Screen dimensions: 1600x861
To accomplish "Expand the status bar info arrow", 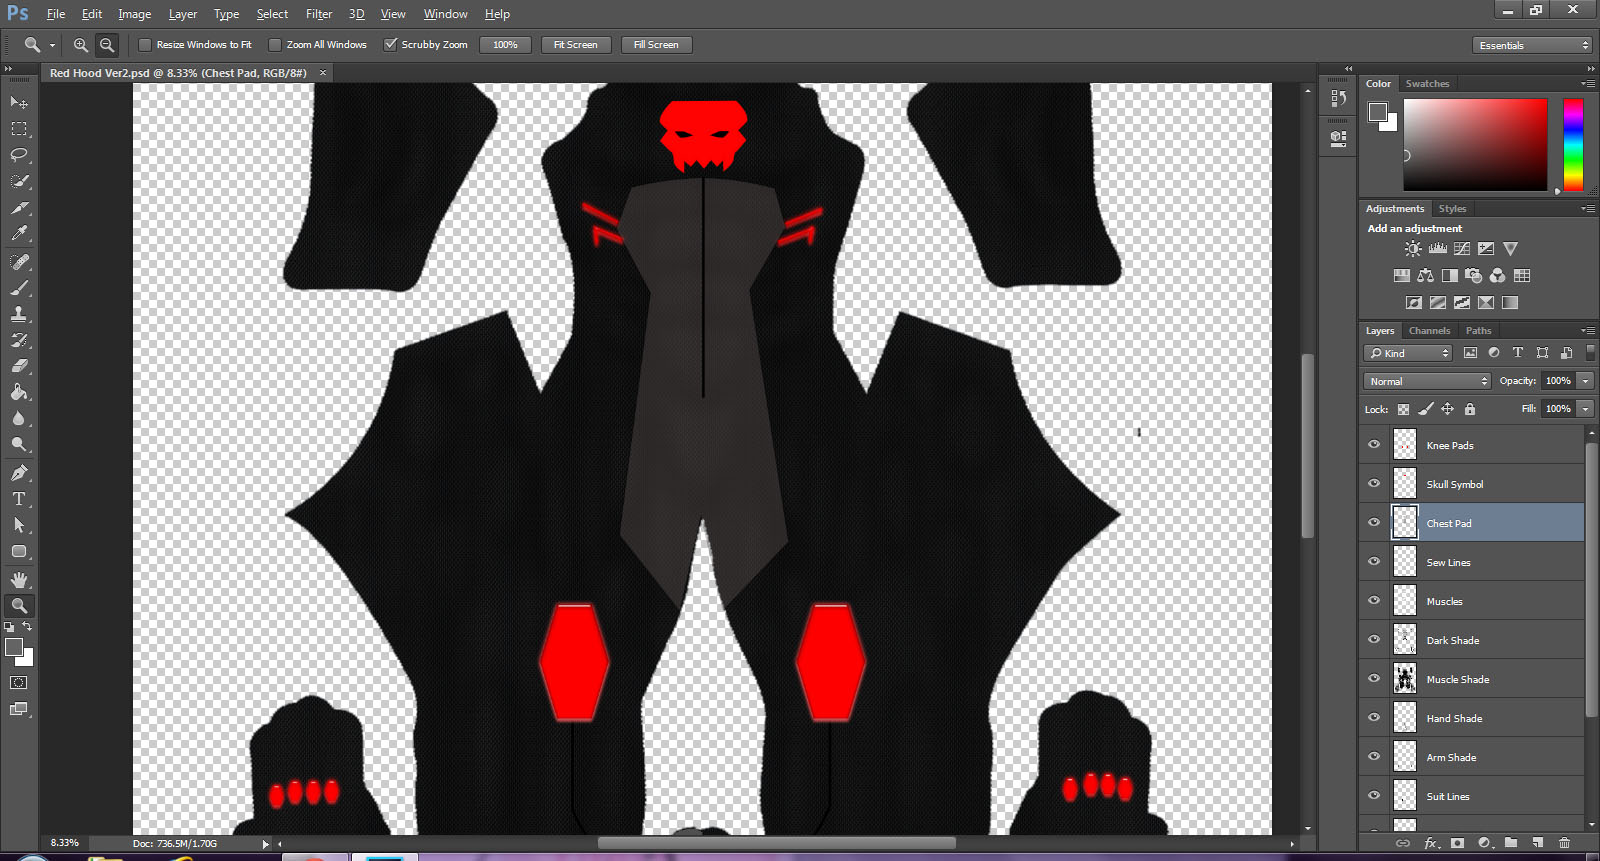I will [x=265, y=844].
